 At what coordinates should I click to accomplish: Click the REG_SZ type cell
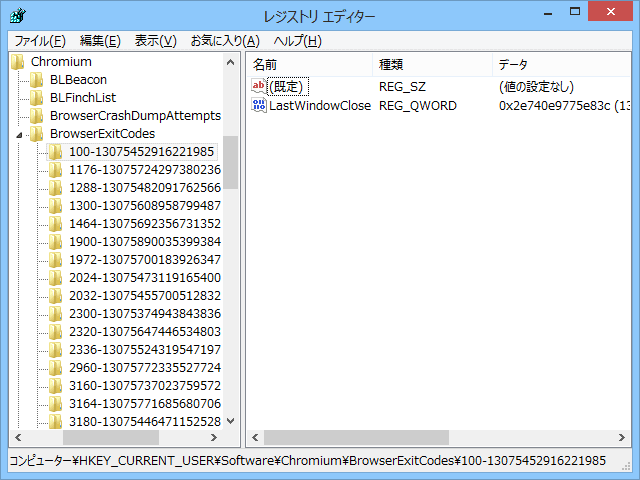click(x=402, y=87)
